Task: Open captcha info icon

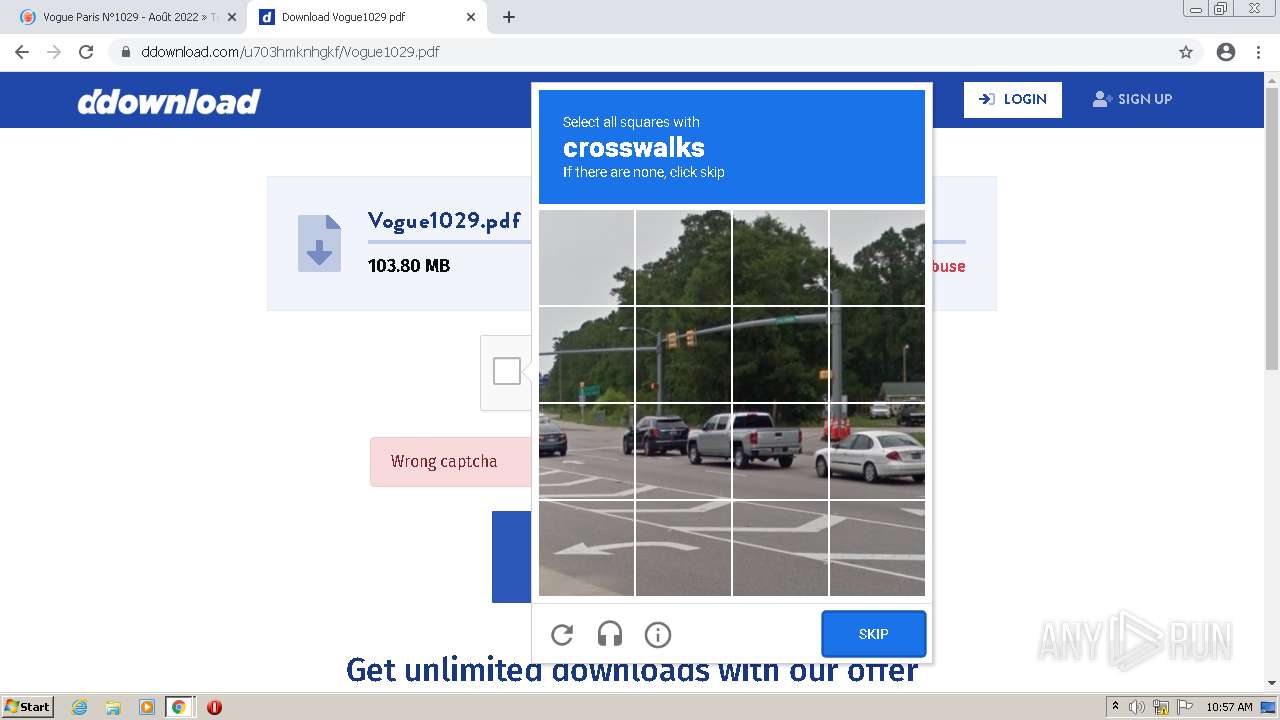Action: pyautogui.click(x=657, y=634)
